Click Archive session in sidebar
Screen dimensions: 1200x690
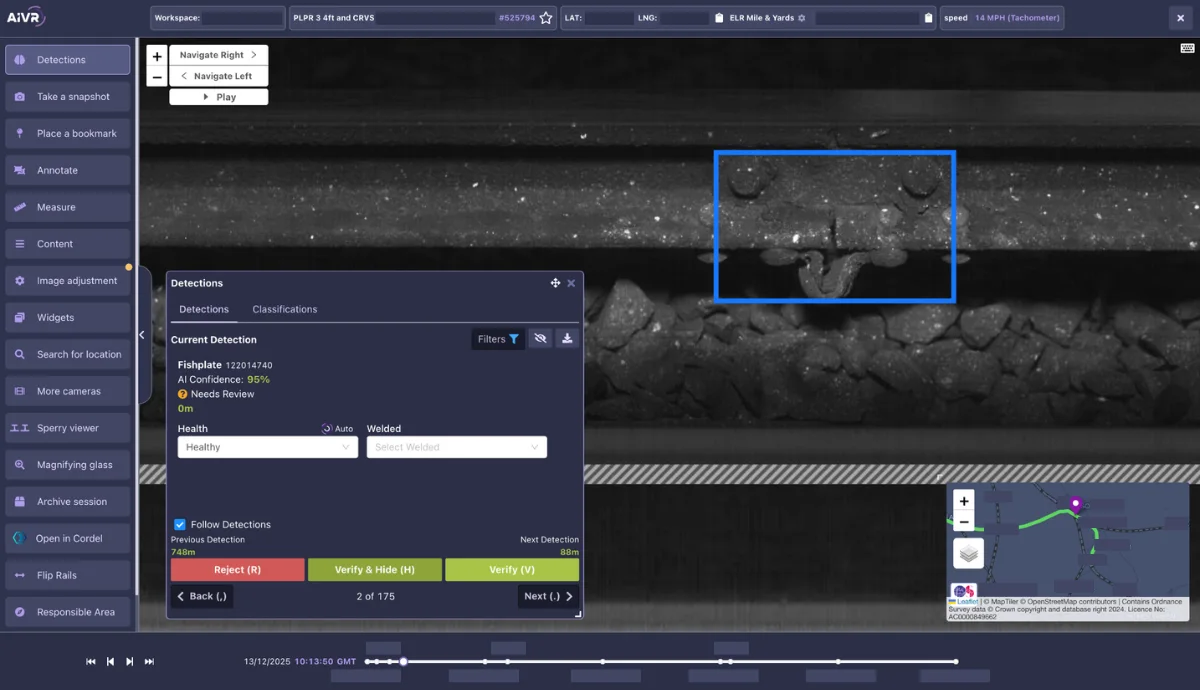tap(68, 502)
